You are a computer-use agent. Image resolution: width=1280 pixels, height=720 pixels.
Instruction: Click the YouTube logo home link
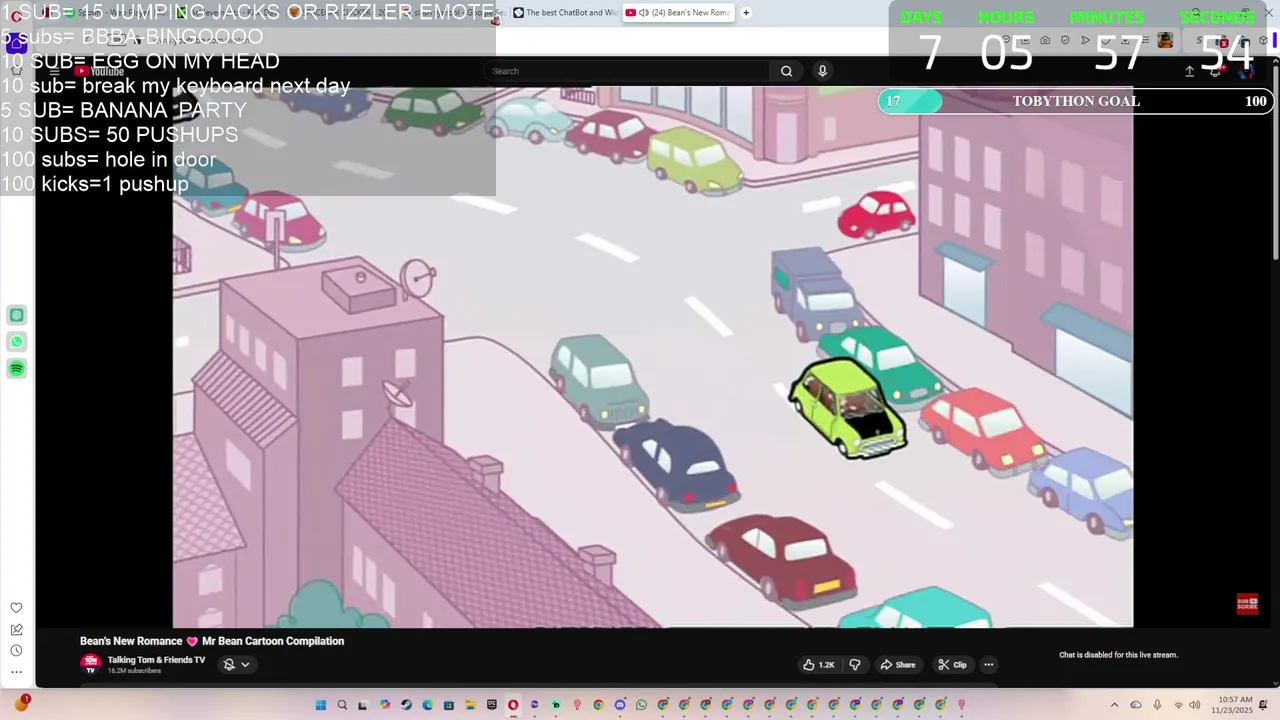pyautogui.click(x=100, y=71)
